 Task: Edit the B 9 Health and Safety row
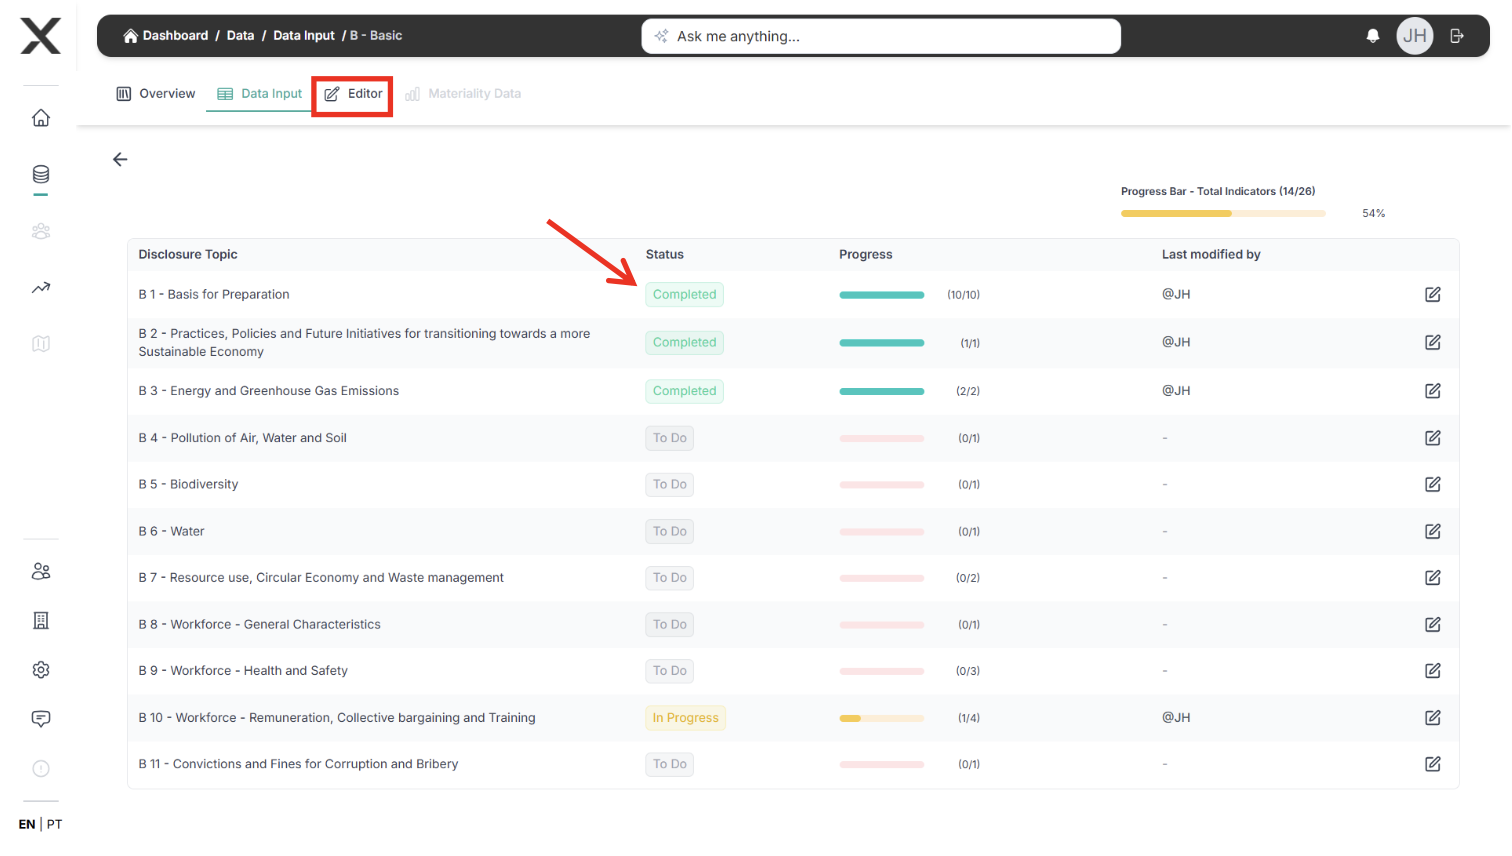pyautogui.click(x=1433, y=671)
